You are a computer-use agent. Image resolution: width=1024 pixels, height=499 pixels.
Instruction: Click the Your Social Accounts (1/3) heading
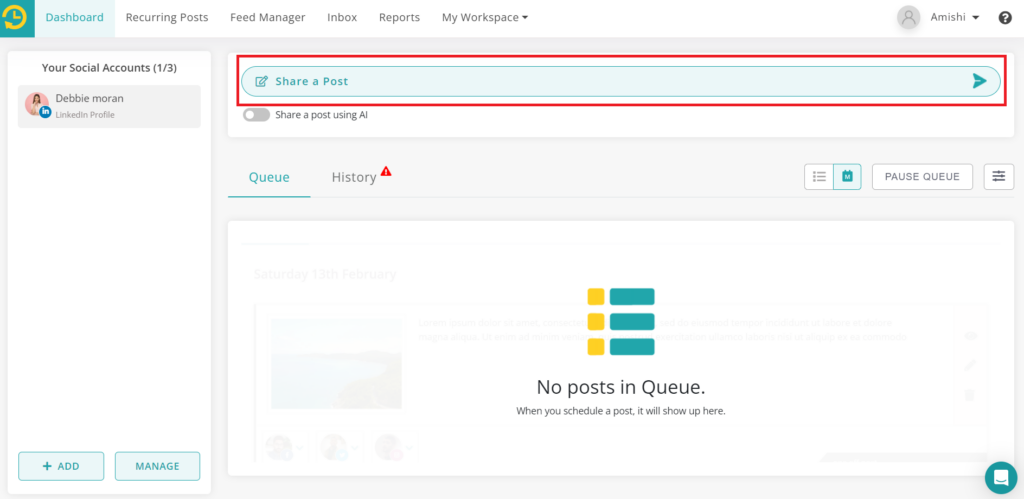(x=109, y=67)
